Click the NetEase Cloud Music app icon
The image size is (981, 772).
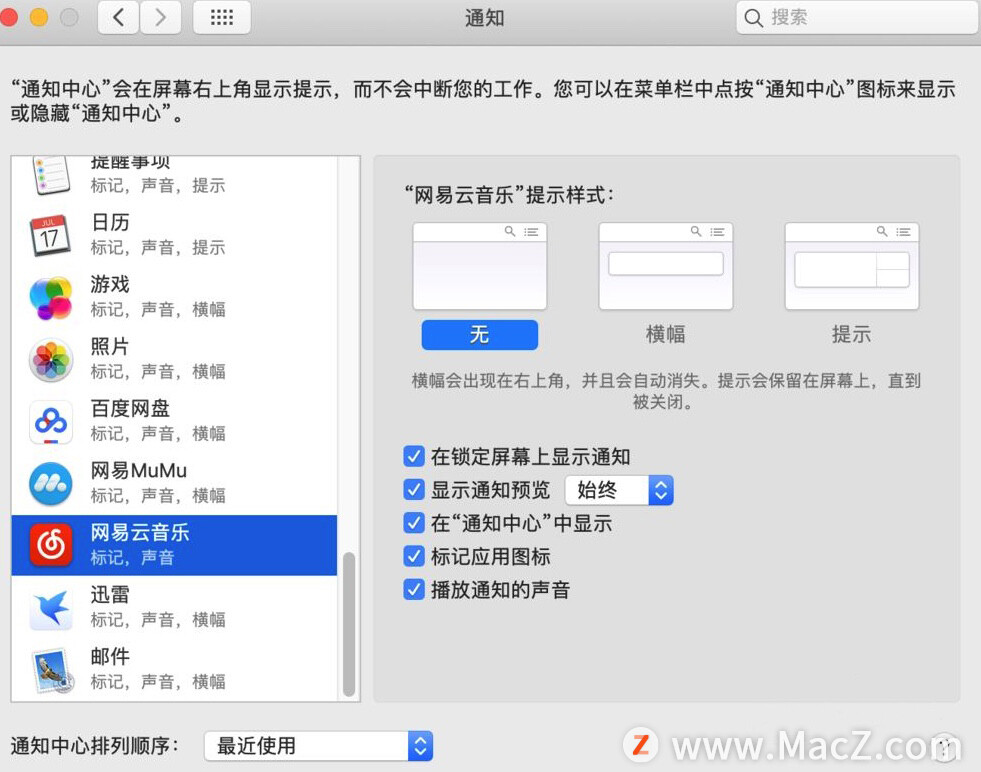pos(51,546)
